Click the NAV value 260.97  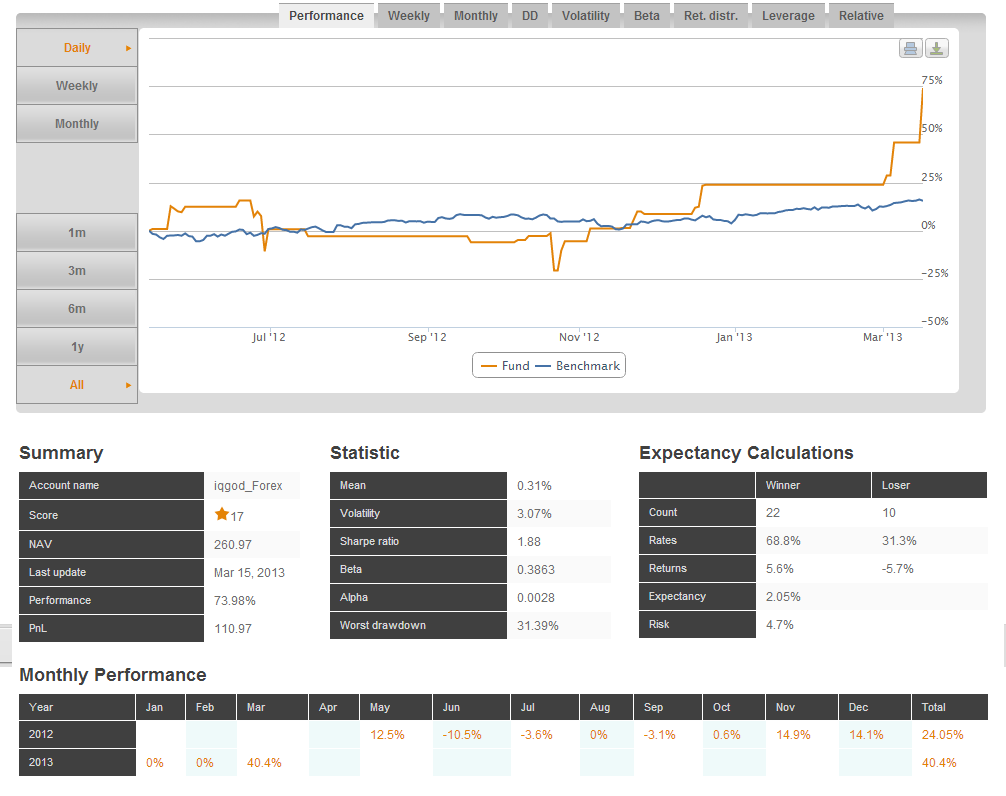(x=232, y=545)
